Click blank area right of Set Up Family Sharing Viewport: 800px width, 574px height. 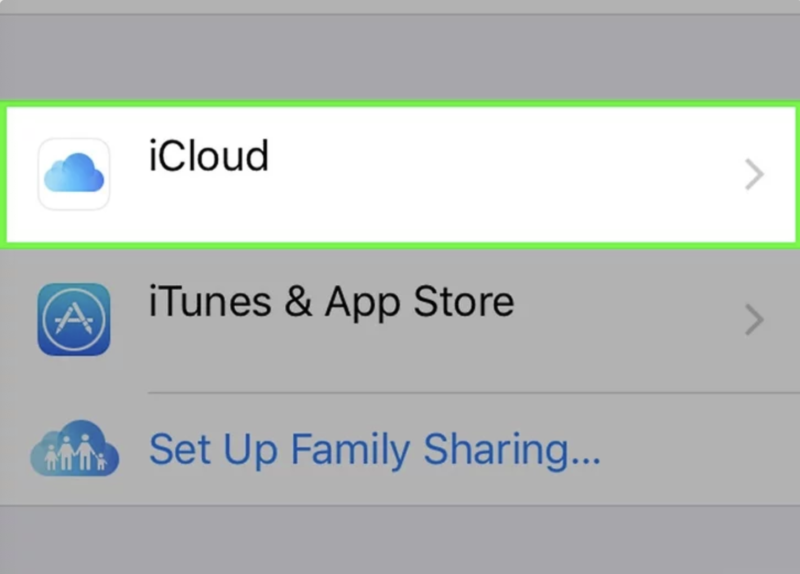pos(700,452)
